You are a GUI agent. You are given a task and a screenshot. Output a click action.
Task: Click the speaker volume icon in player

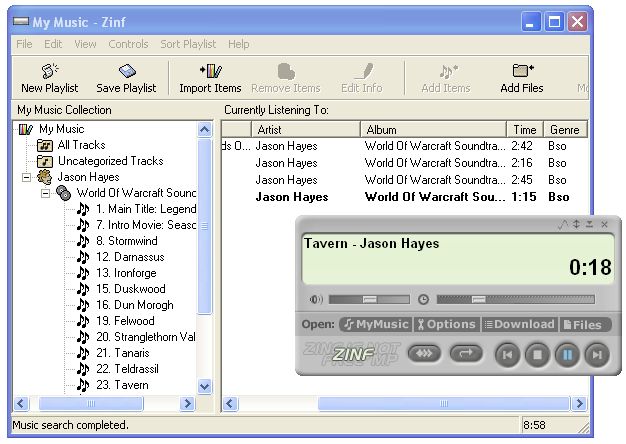click(x=316, y=299)
